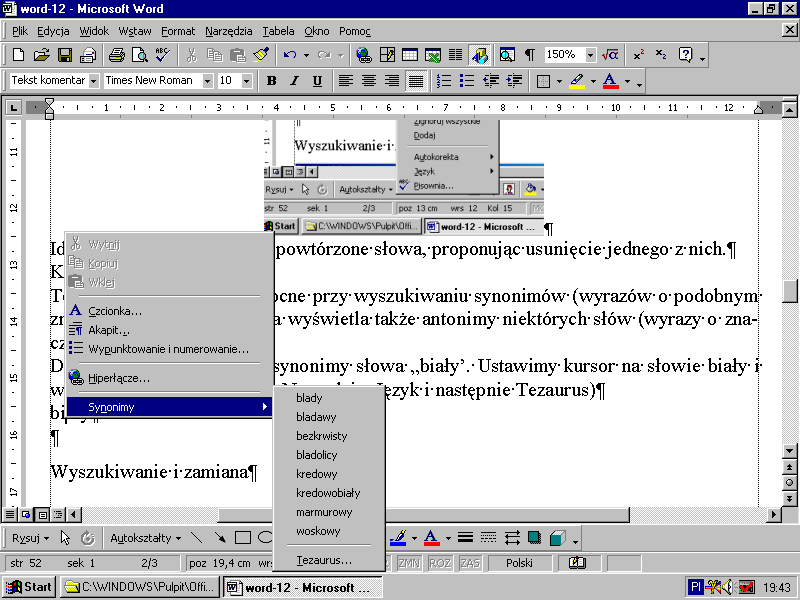Pick the synonym 'kredowy'

click(x=329, y=474)
